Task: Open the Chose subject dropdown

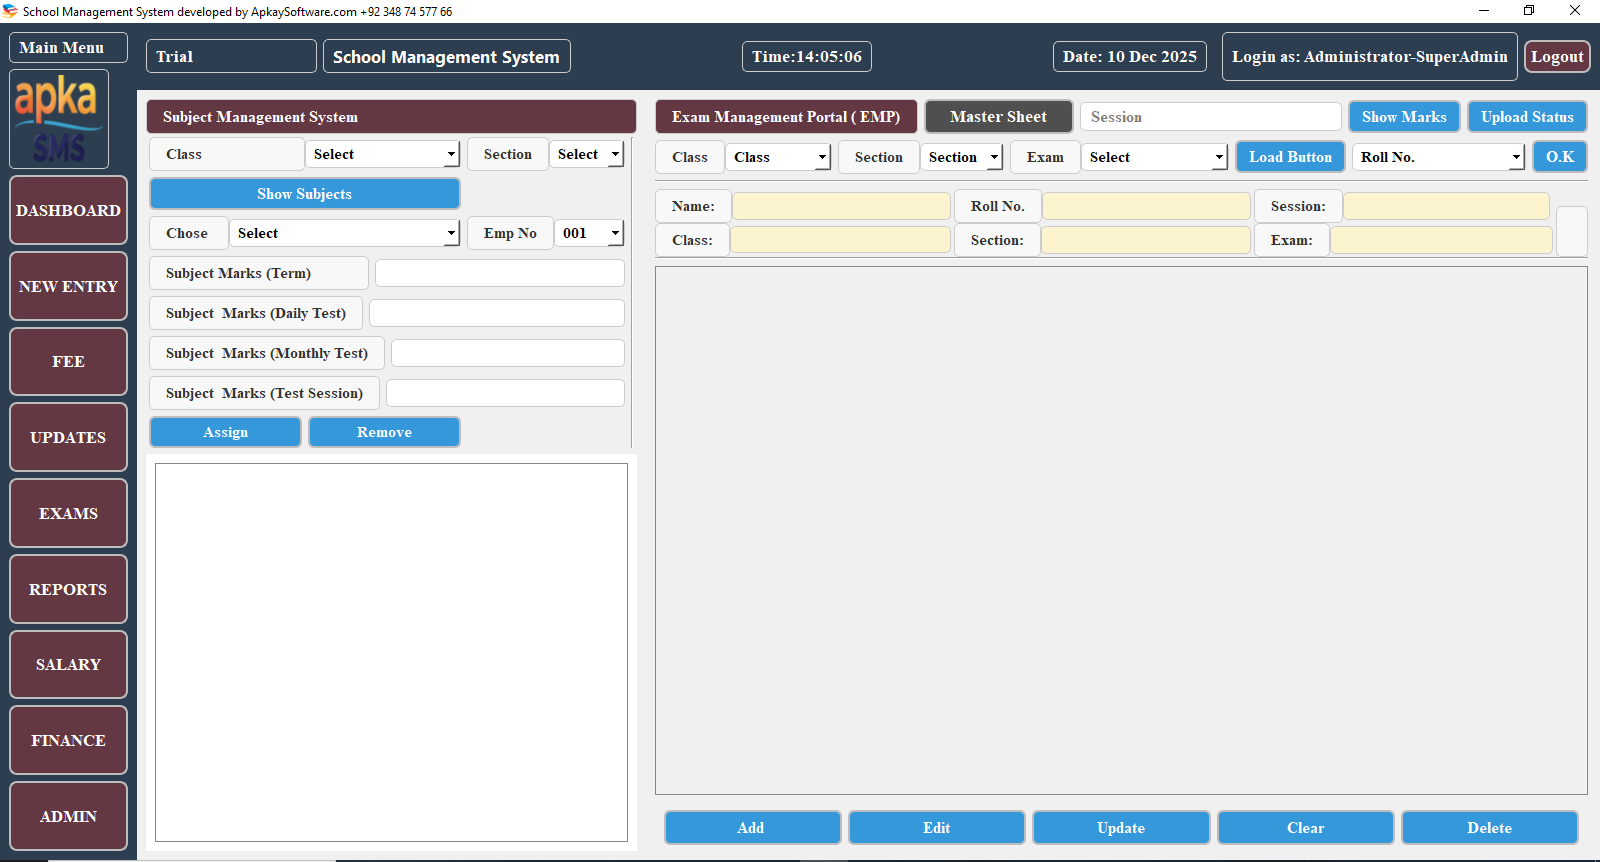Action: [344, 233]
